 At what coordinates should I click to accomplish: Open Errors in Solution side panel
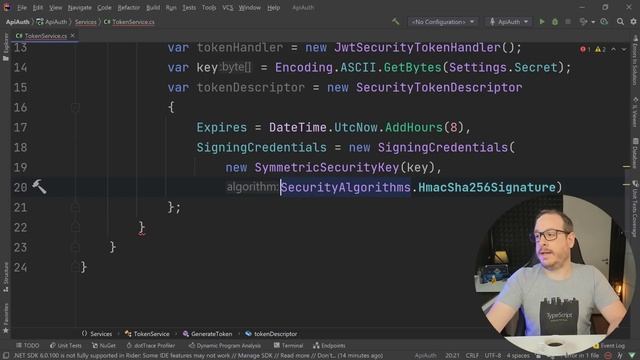coord(635,60)
